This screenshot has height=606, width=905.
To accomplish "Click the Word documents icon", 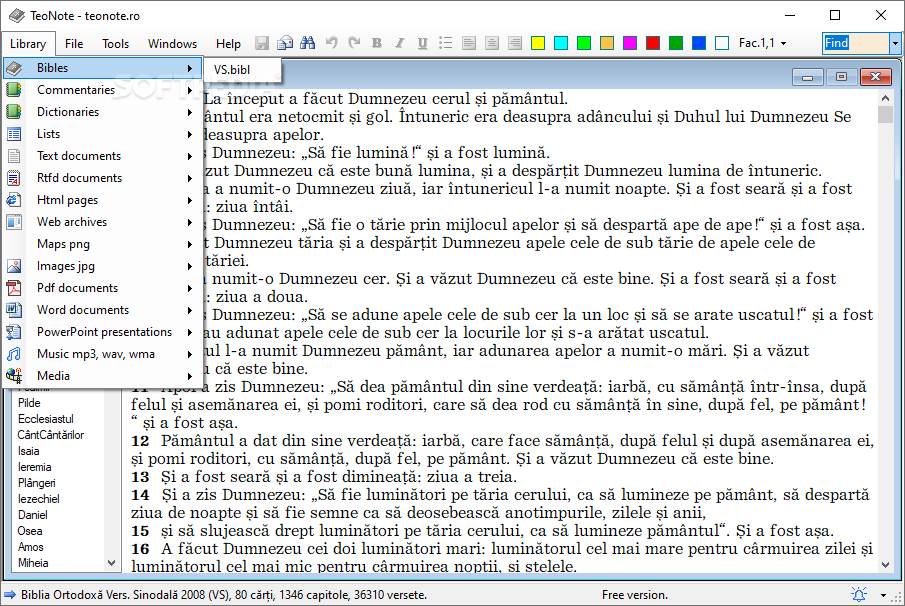I will [14, 310].
